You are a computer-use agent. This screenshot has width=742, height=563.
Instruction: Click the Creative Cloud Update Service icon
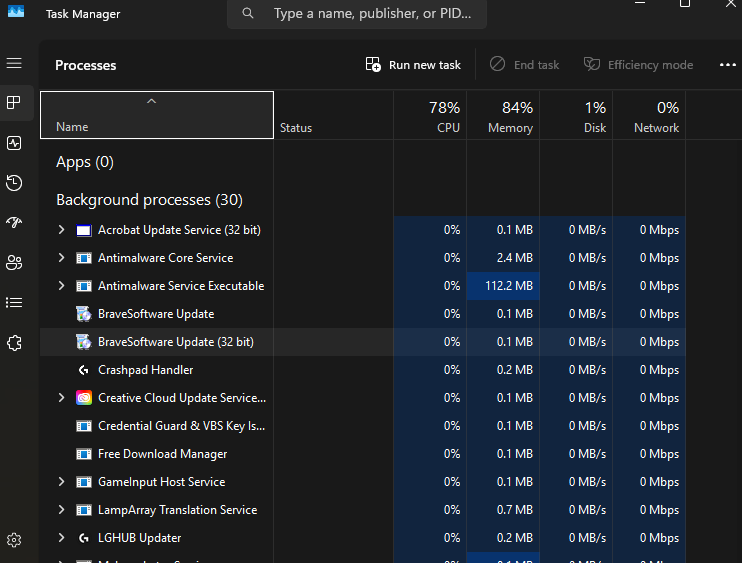click(x=84, y=398)
